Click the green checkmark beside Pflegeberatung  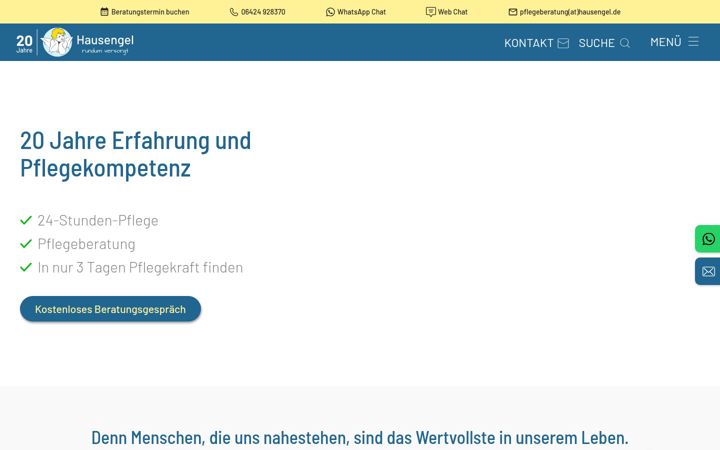26,244
